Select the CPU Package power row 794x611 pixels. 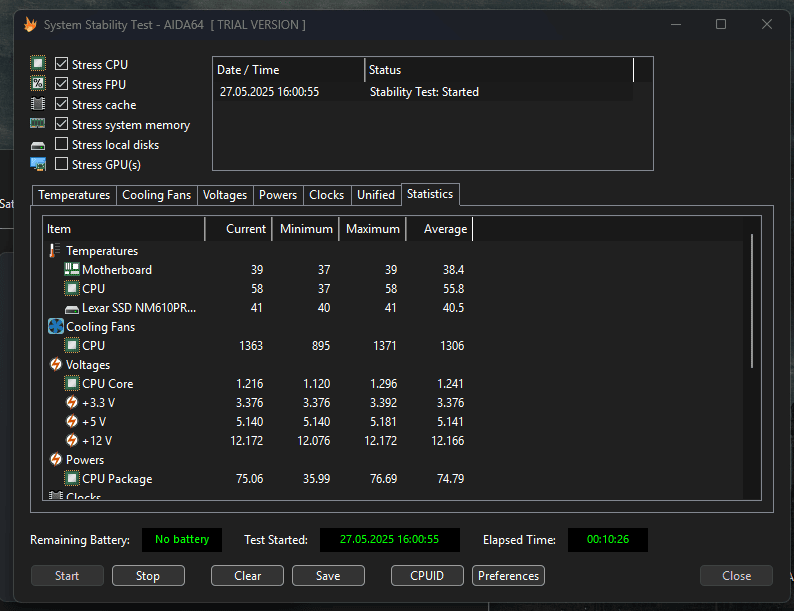coord(257,478)
